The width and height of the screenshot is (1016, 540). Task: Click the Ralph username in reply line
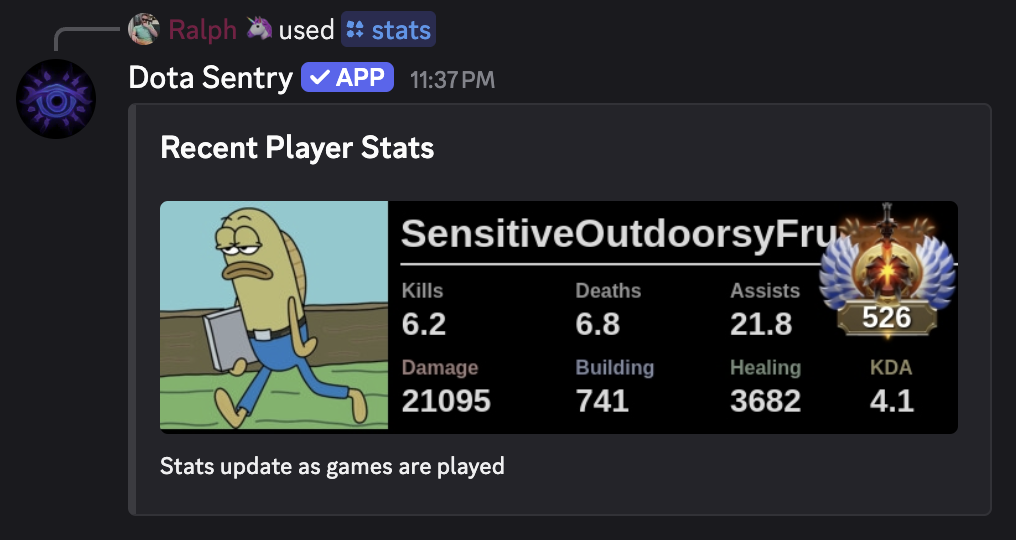[202, 30]
